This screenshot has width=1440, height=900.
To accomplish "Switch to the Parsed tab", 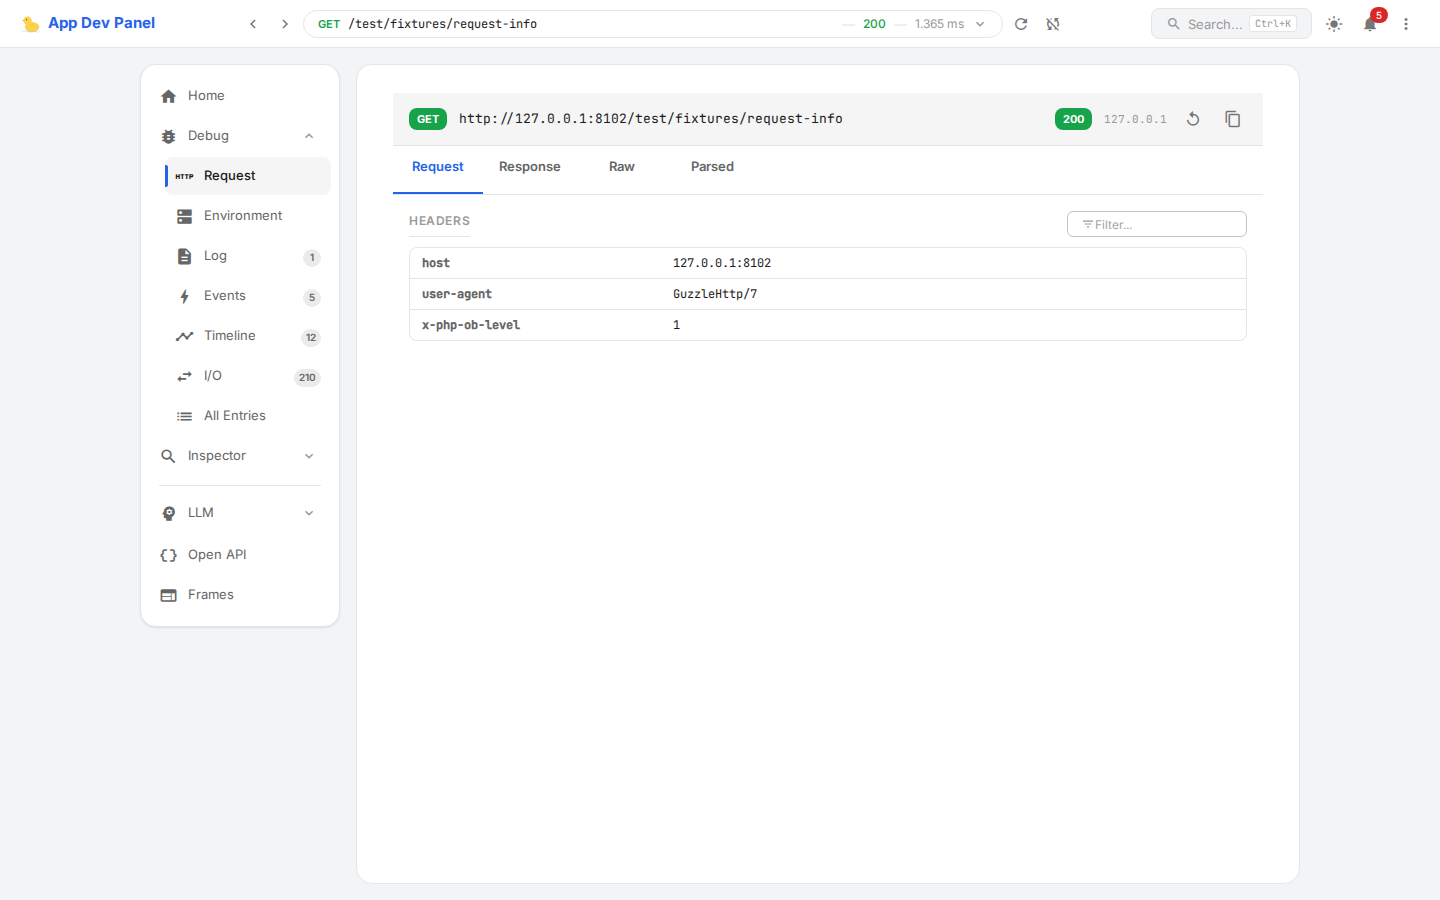I will (712, 167).
